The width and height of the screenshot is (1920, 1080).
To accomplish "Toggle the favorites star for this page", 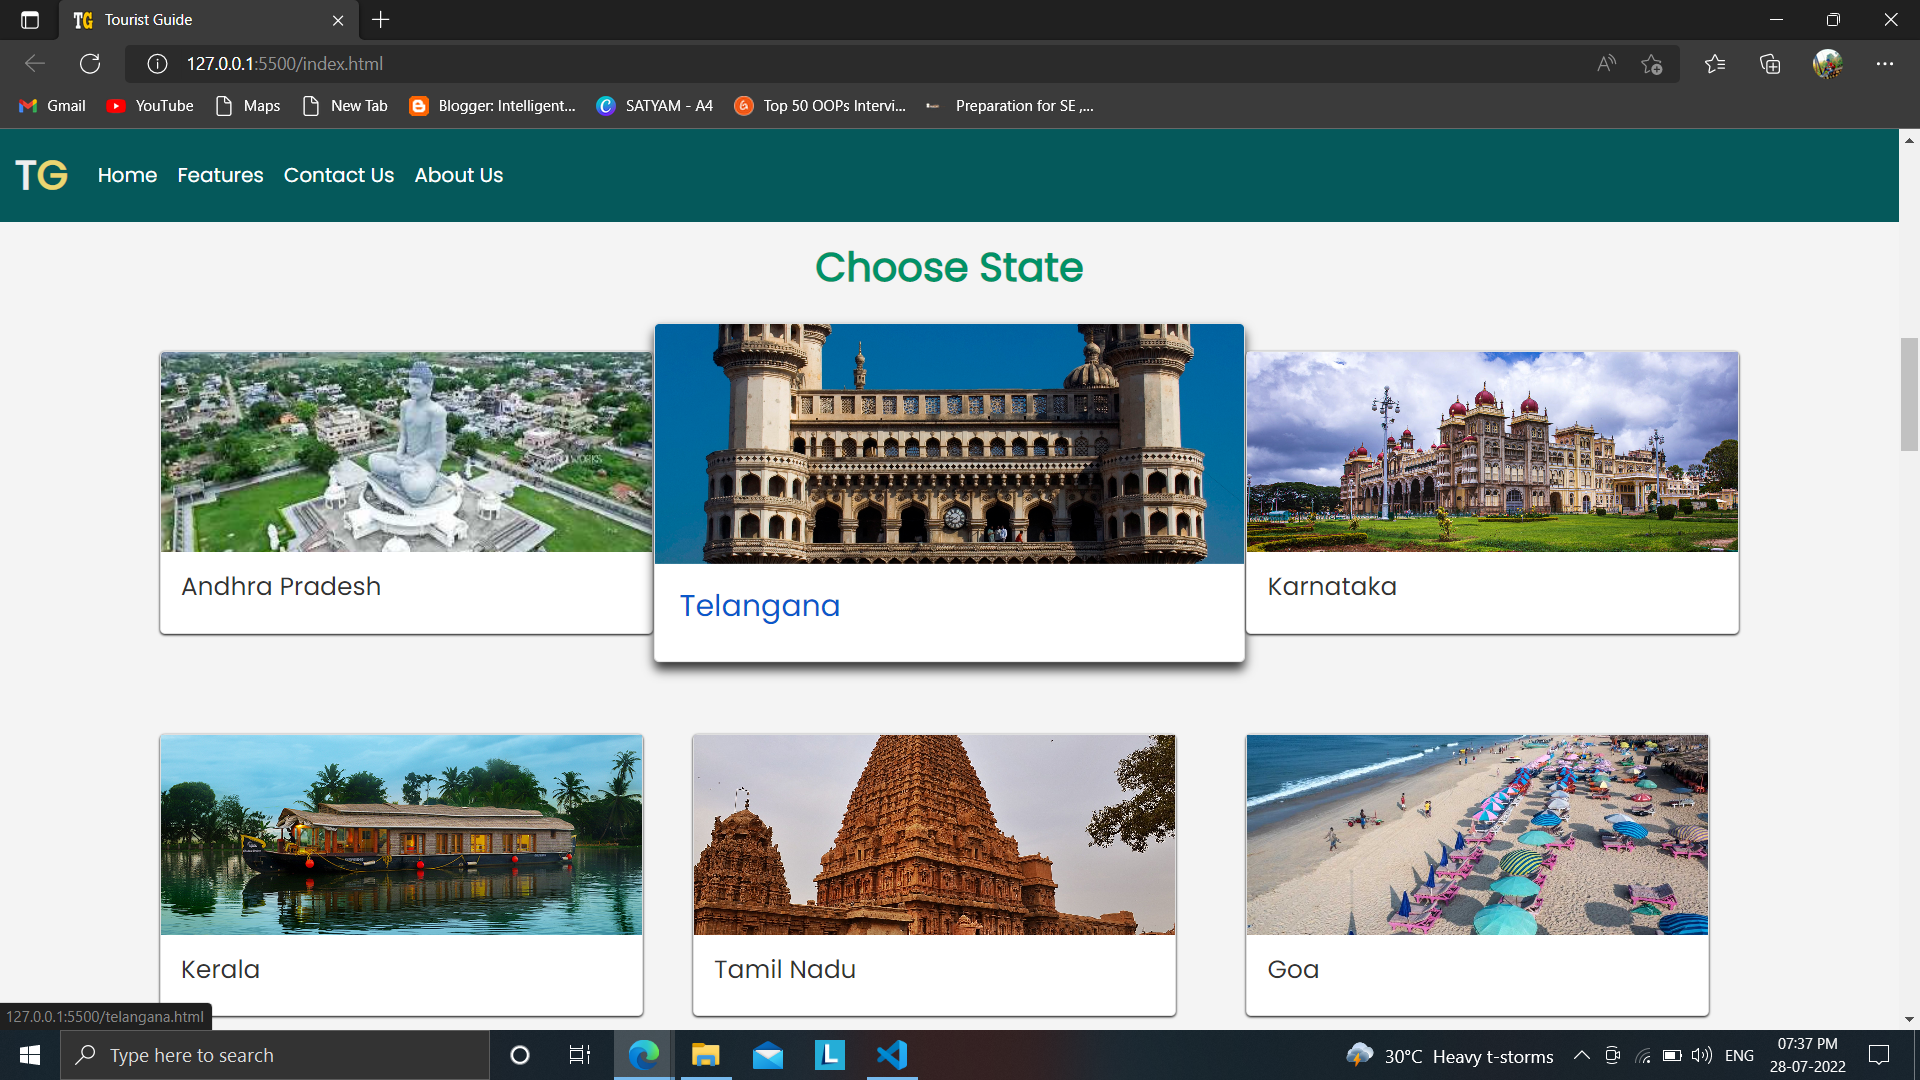I will coord(1652,63).
